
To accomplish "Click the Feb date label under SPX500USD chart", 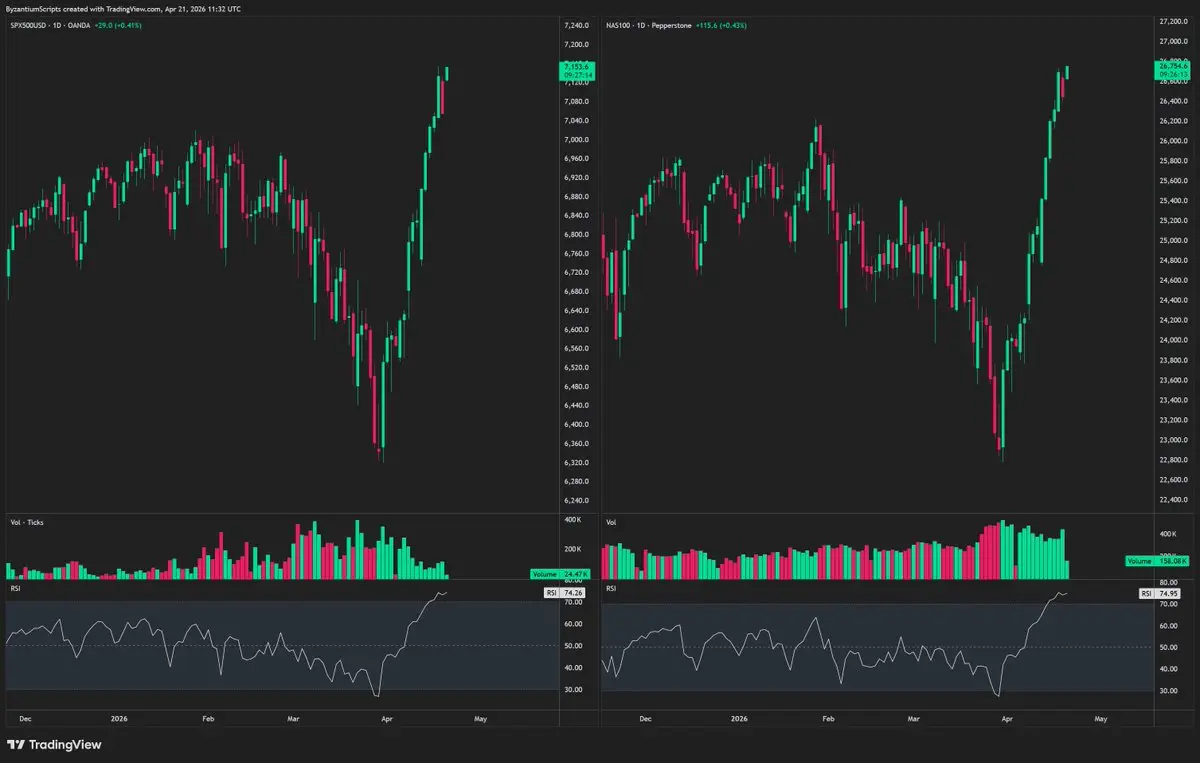I will 208,718.
